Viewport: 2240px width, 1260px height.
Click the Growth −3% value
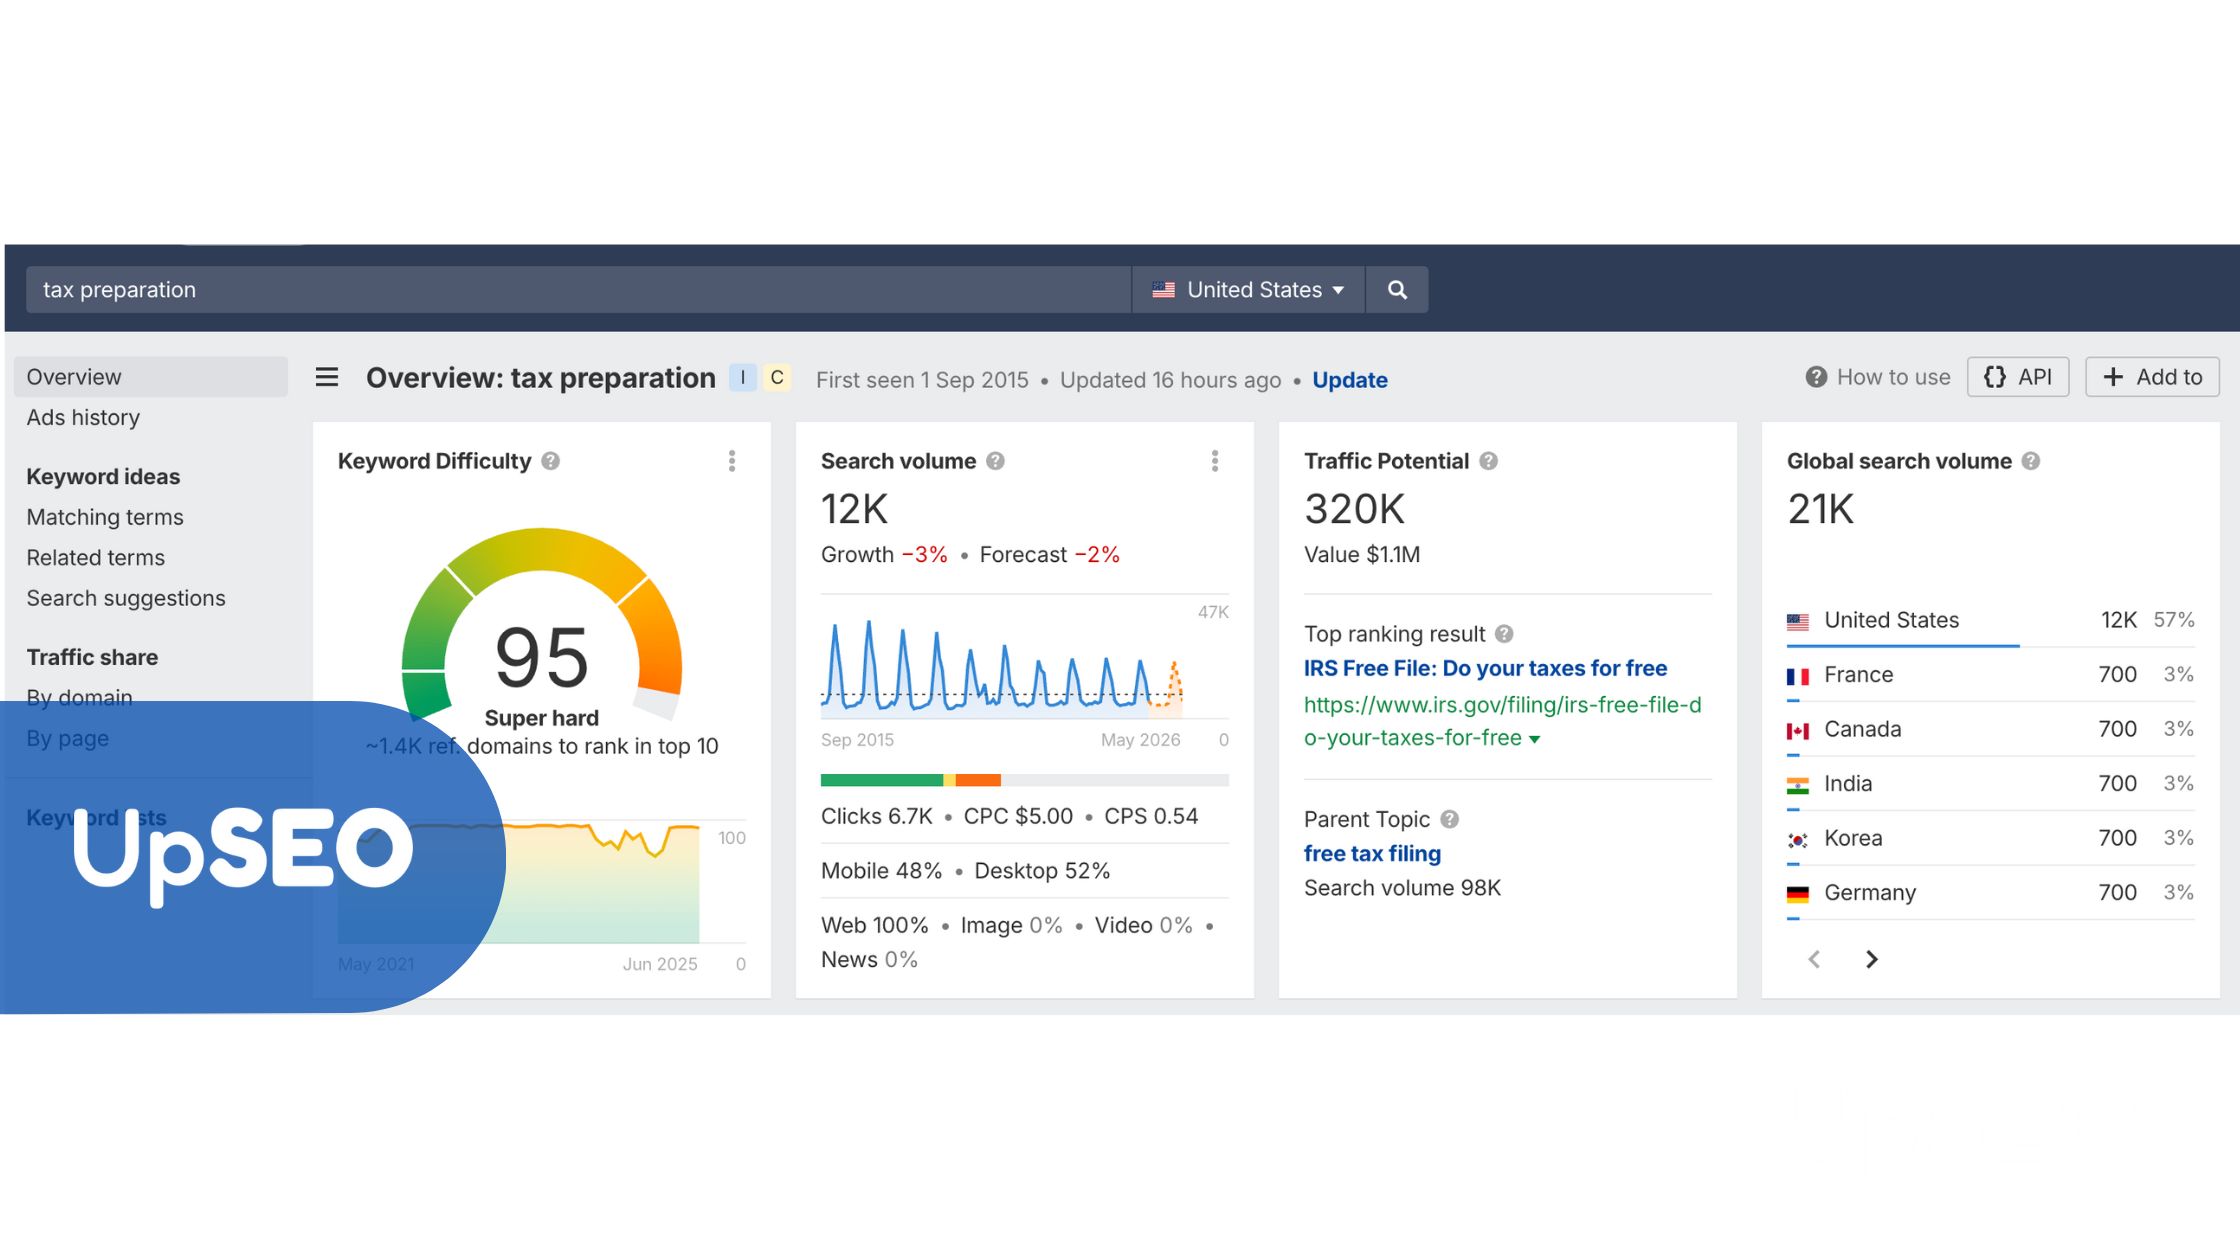(884, 555)
